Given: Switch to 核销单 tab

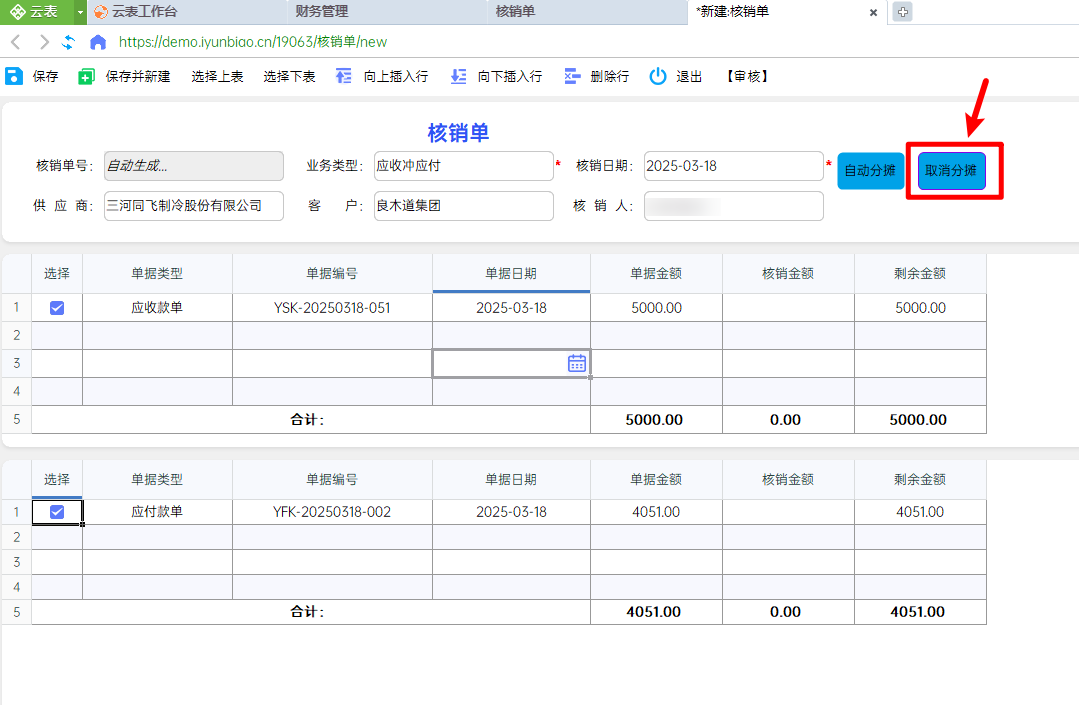Looking at the screenshot, I should pos(586,12).
